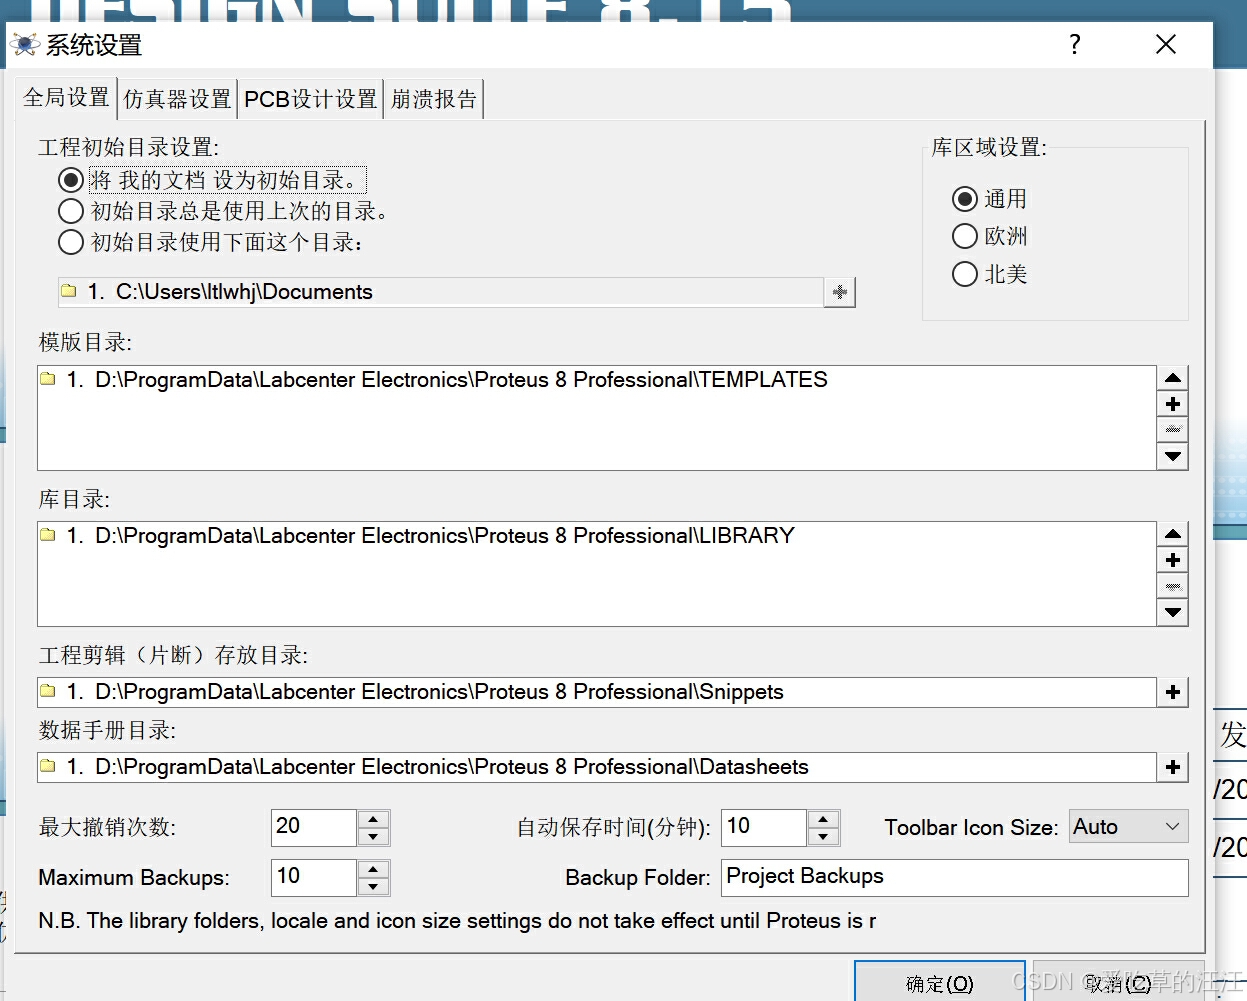Click the browse icon beside the Documents path
The height and width of the screenshot is (1001, 1247).
click(840, 292)
